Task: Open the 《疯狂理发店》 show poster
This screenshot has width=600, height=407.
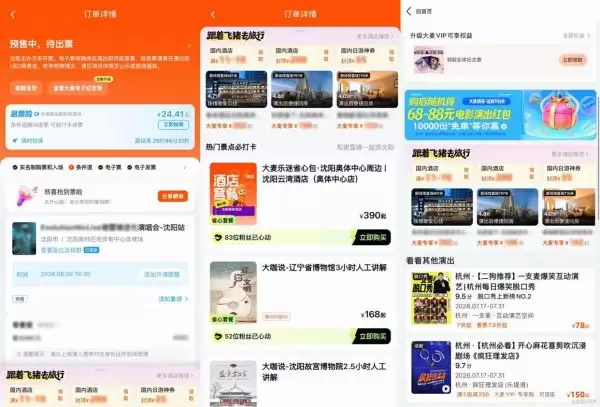Action: pos(431,367)
